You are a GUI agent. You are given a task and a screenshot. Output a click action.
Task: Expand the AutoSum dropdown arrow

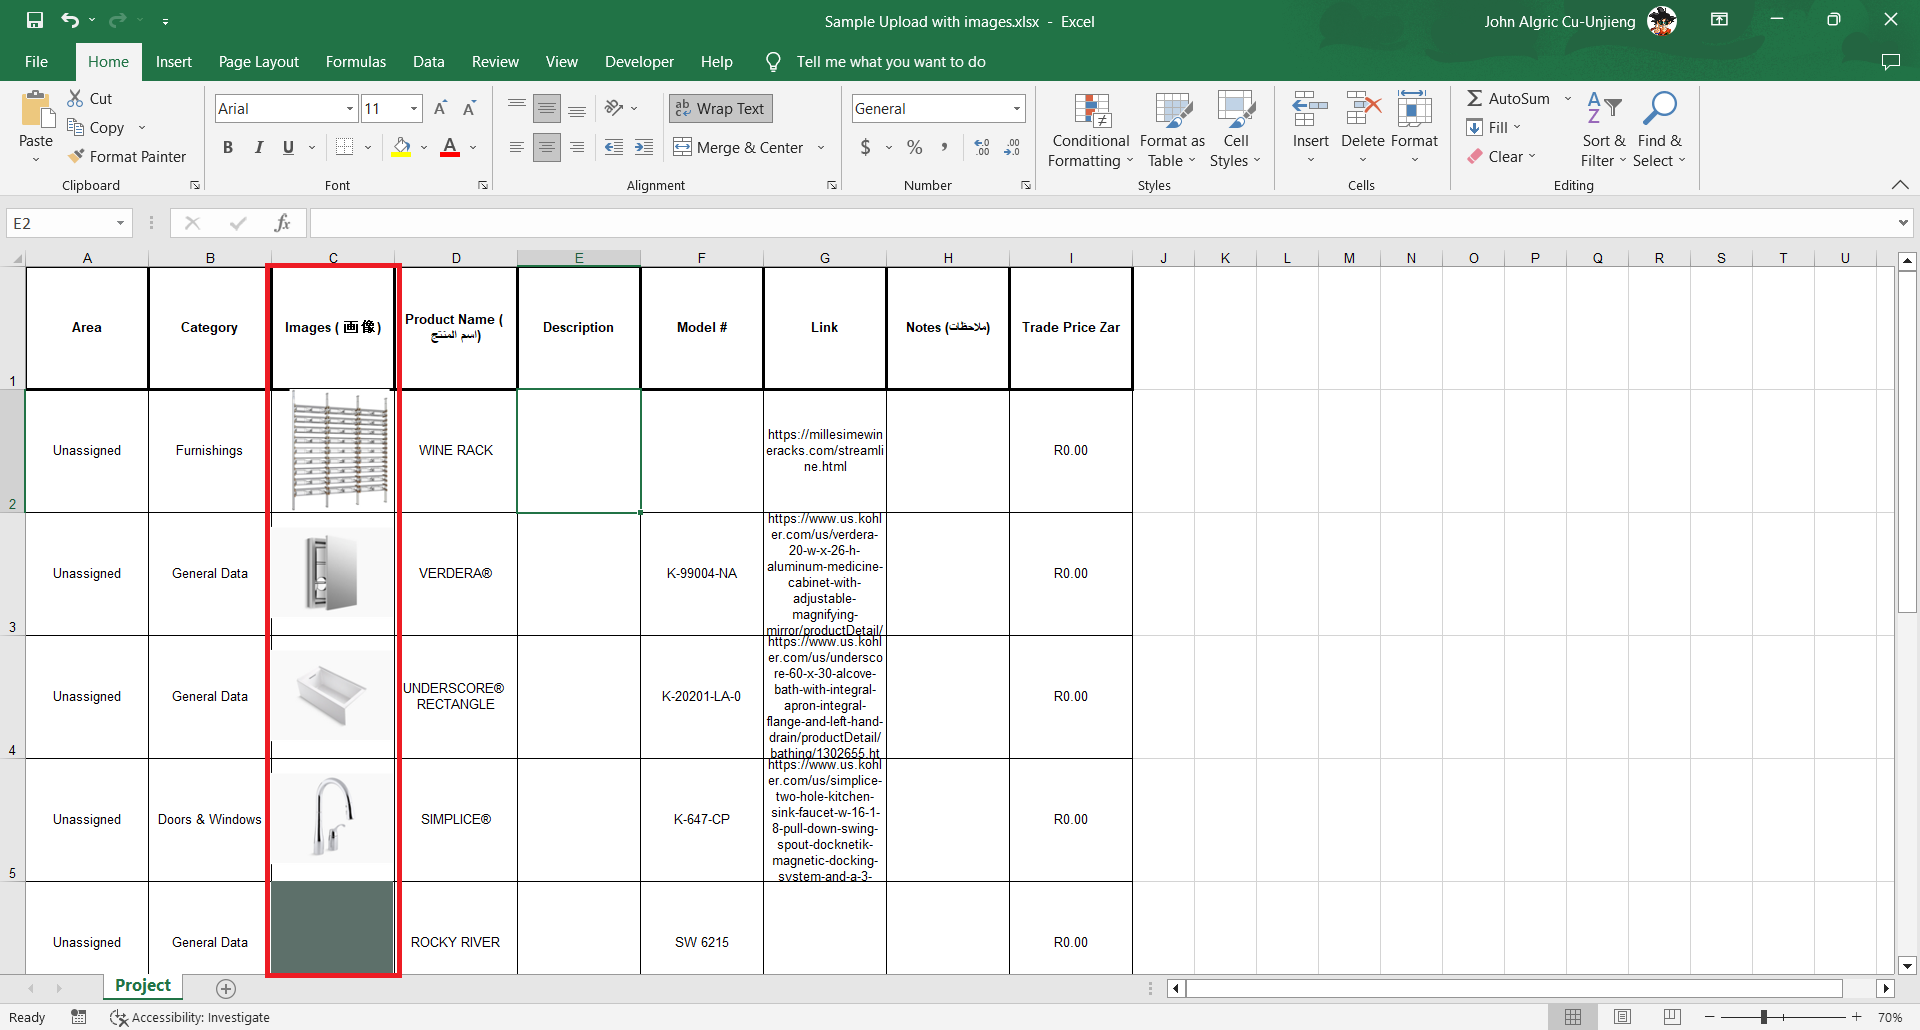[x=1567, y=98]
